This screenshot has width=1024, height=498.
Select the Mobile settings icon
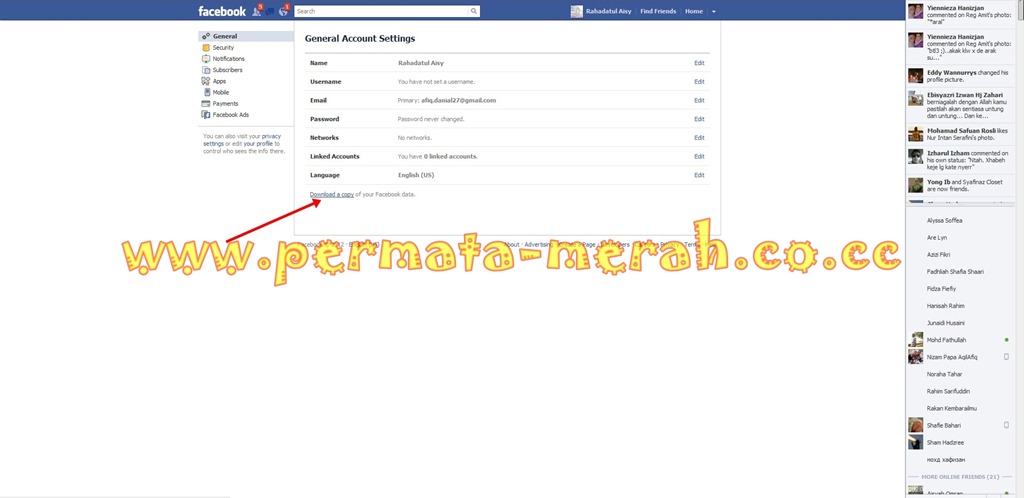[x=206, y=92]
